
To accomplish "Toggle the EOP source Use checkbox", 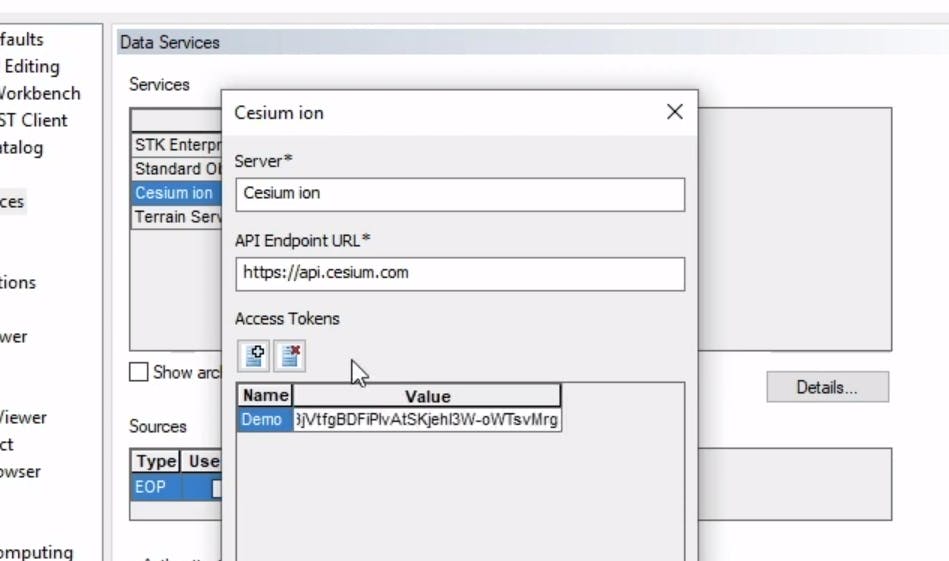I will coord(215,488).
